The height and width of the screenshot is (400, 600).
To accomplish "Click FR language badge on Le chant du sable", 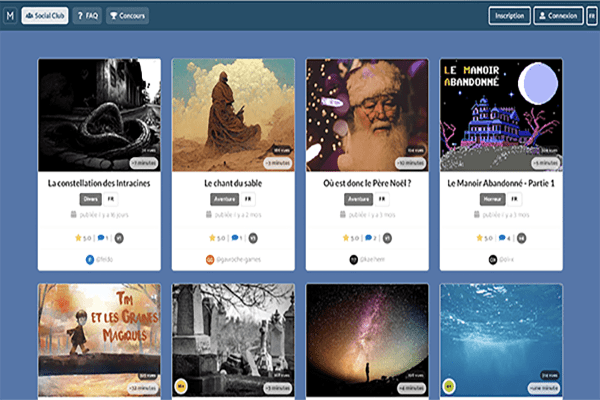I will (248, 199).
